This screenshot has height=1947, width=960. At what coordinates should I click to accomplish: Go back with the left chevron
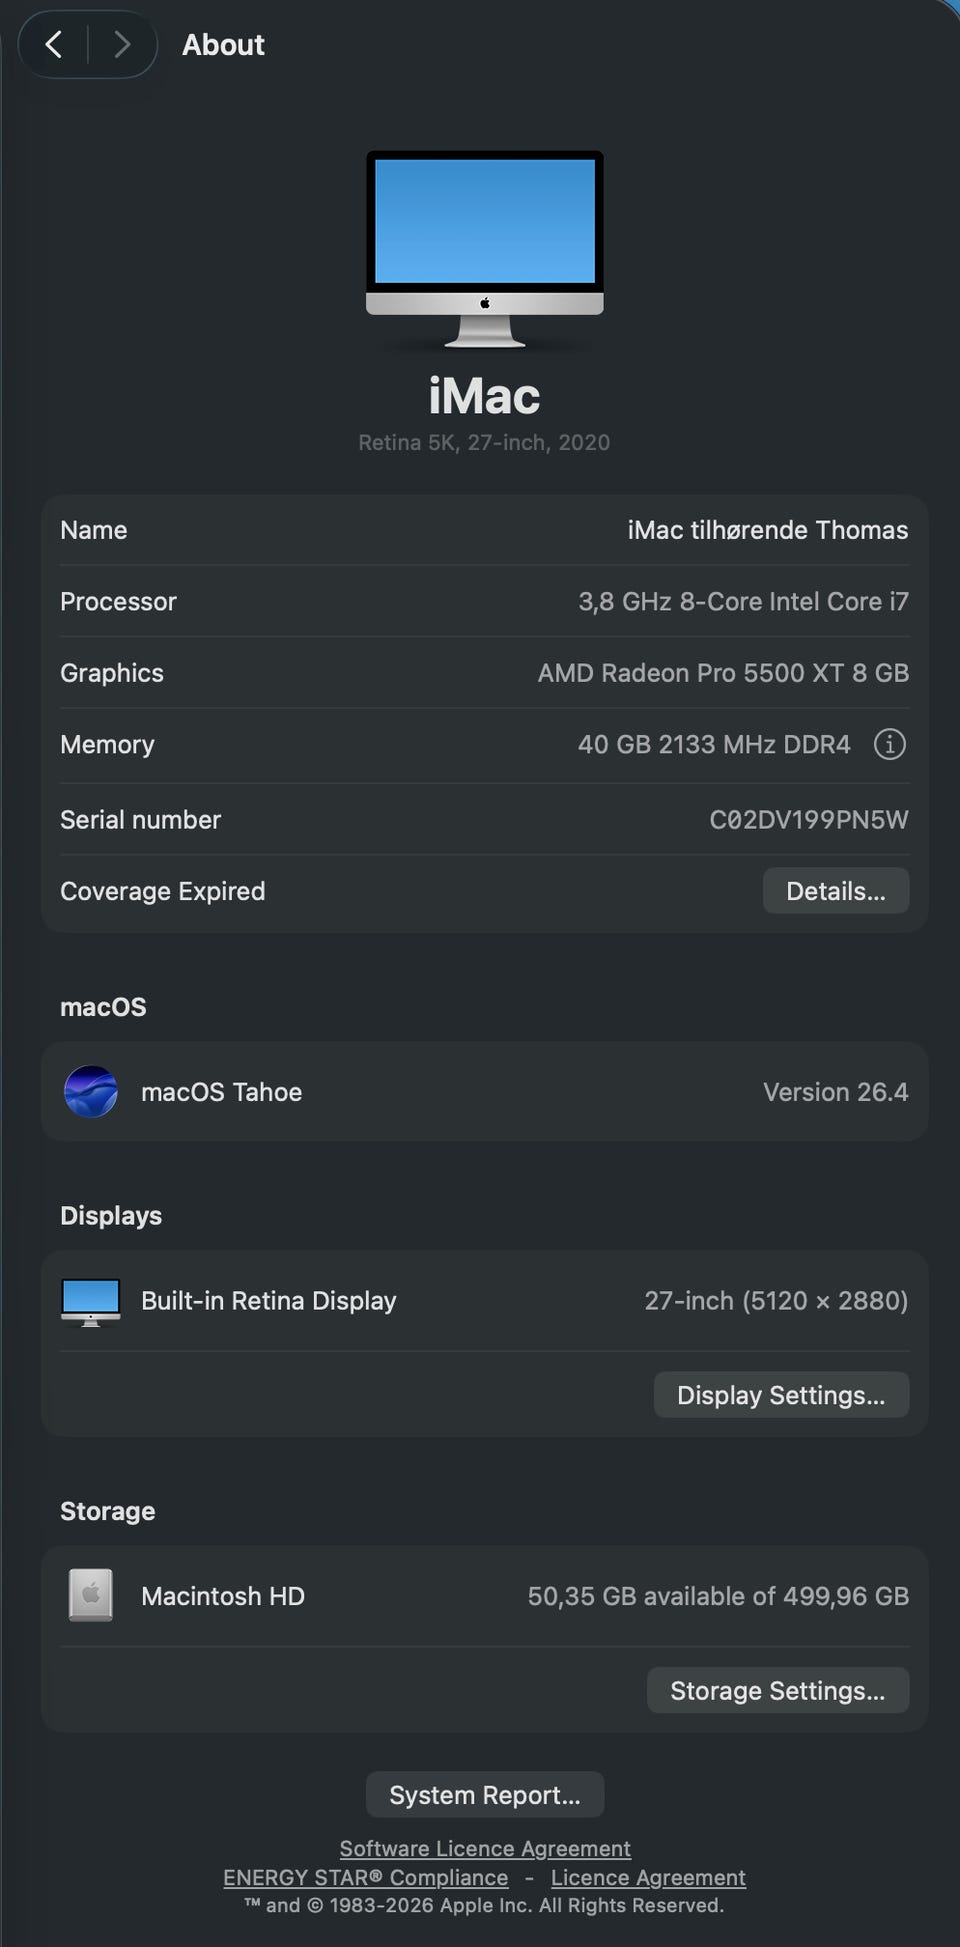pos(54,44)
